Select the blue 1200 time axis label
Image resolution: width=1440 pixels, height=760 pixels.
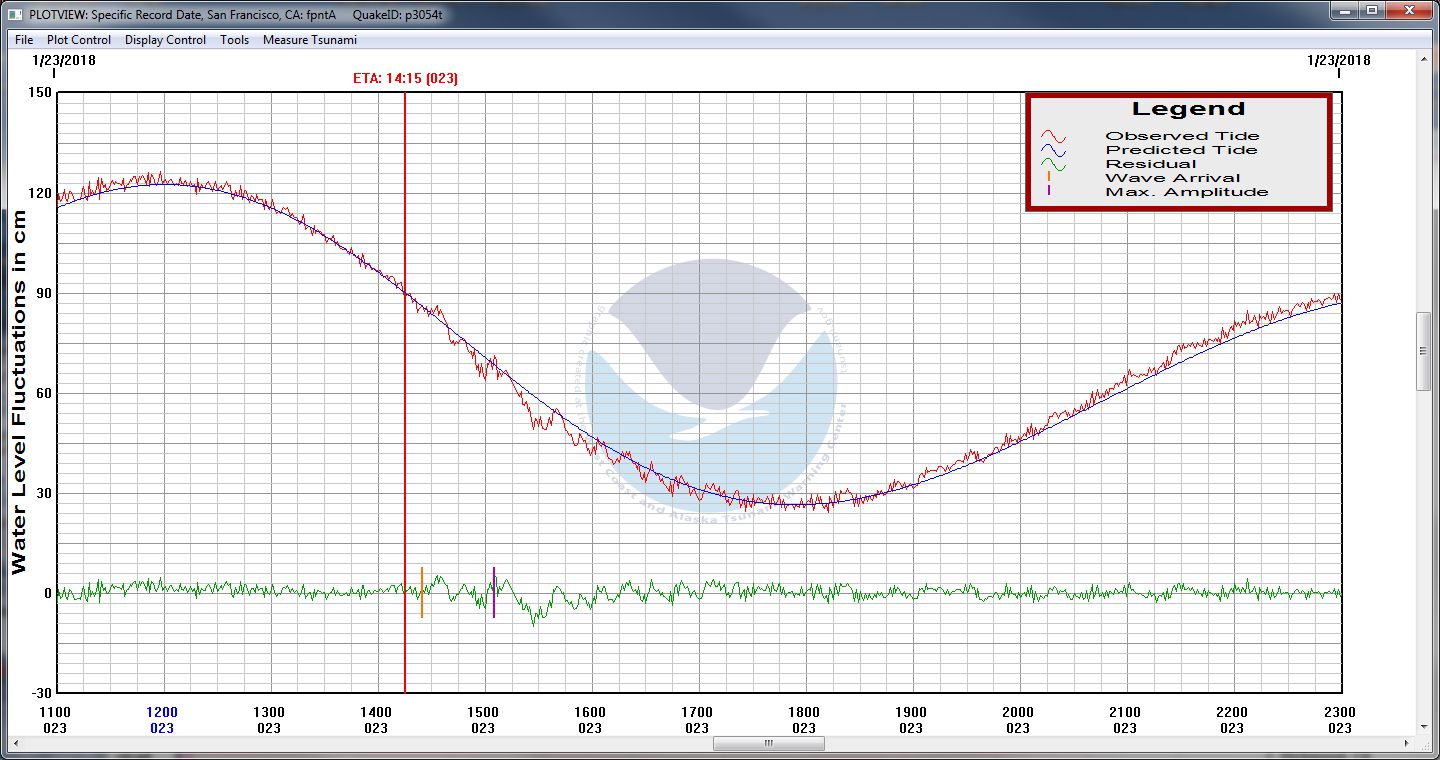click(x=162, y=713)
